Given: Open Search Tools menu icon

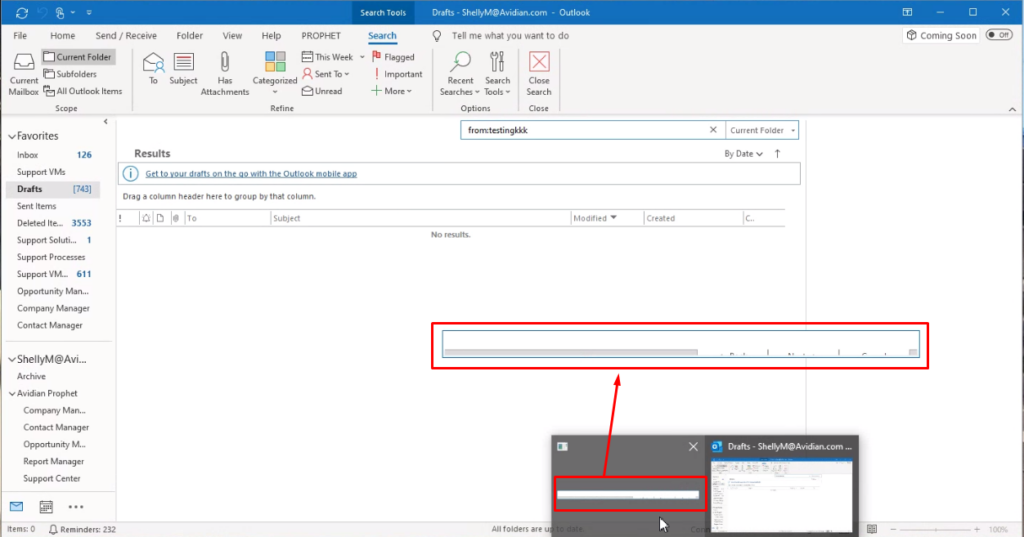Looking at the screenshot, I should pyautogui.click(x=497, y=61).
